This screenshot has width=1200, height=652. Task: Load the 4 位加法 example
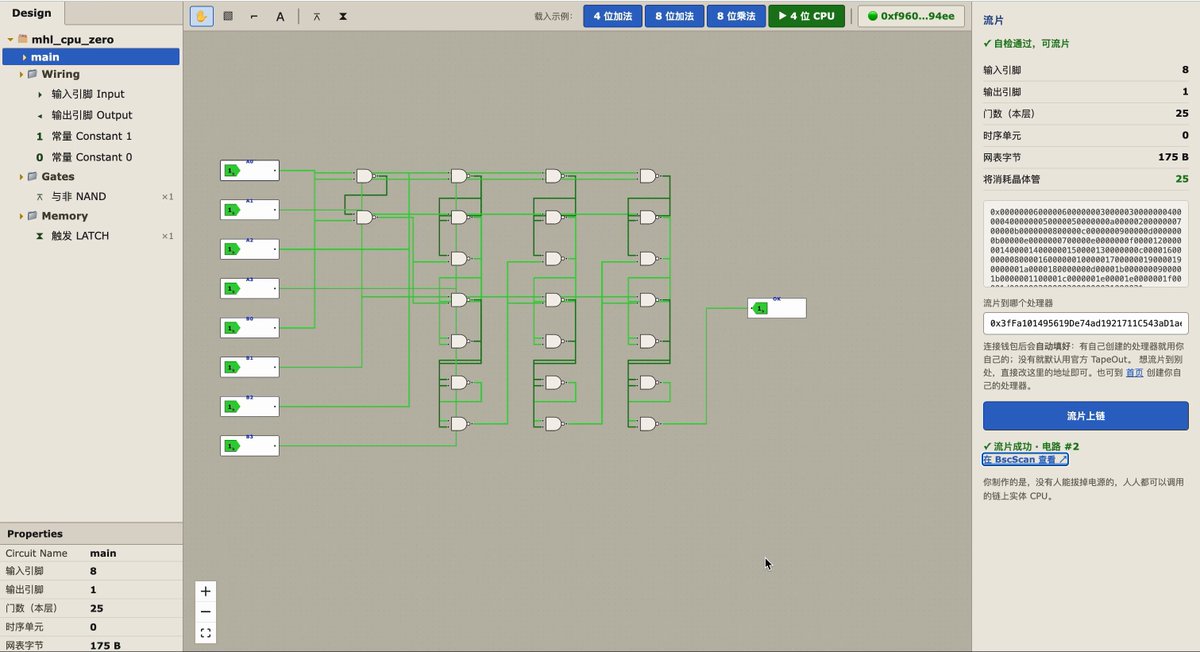click(x=613, y=16)
